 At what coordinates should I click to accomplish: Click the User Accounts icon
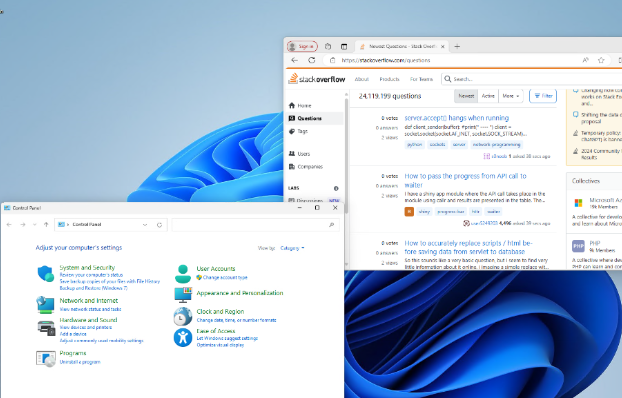(x=182, y=273)
